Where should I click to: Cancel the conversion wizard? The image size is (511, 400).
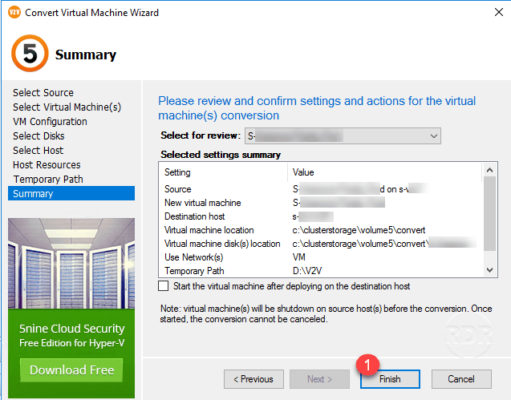pyautogui.click(x=461, y=379)
